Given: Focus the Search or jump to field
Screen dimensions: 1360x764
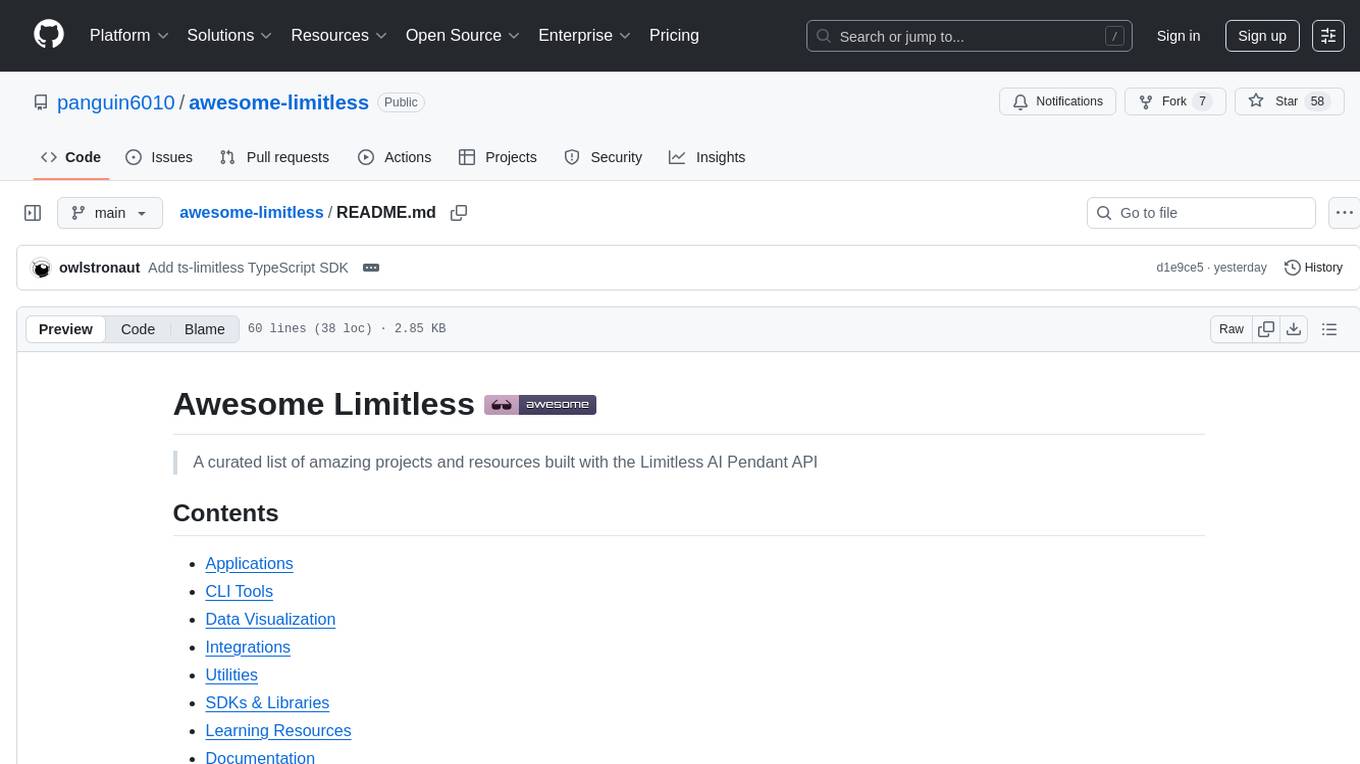Looking at the screenshot, I should coord(969,36).
